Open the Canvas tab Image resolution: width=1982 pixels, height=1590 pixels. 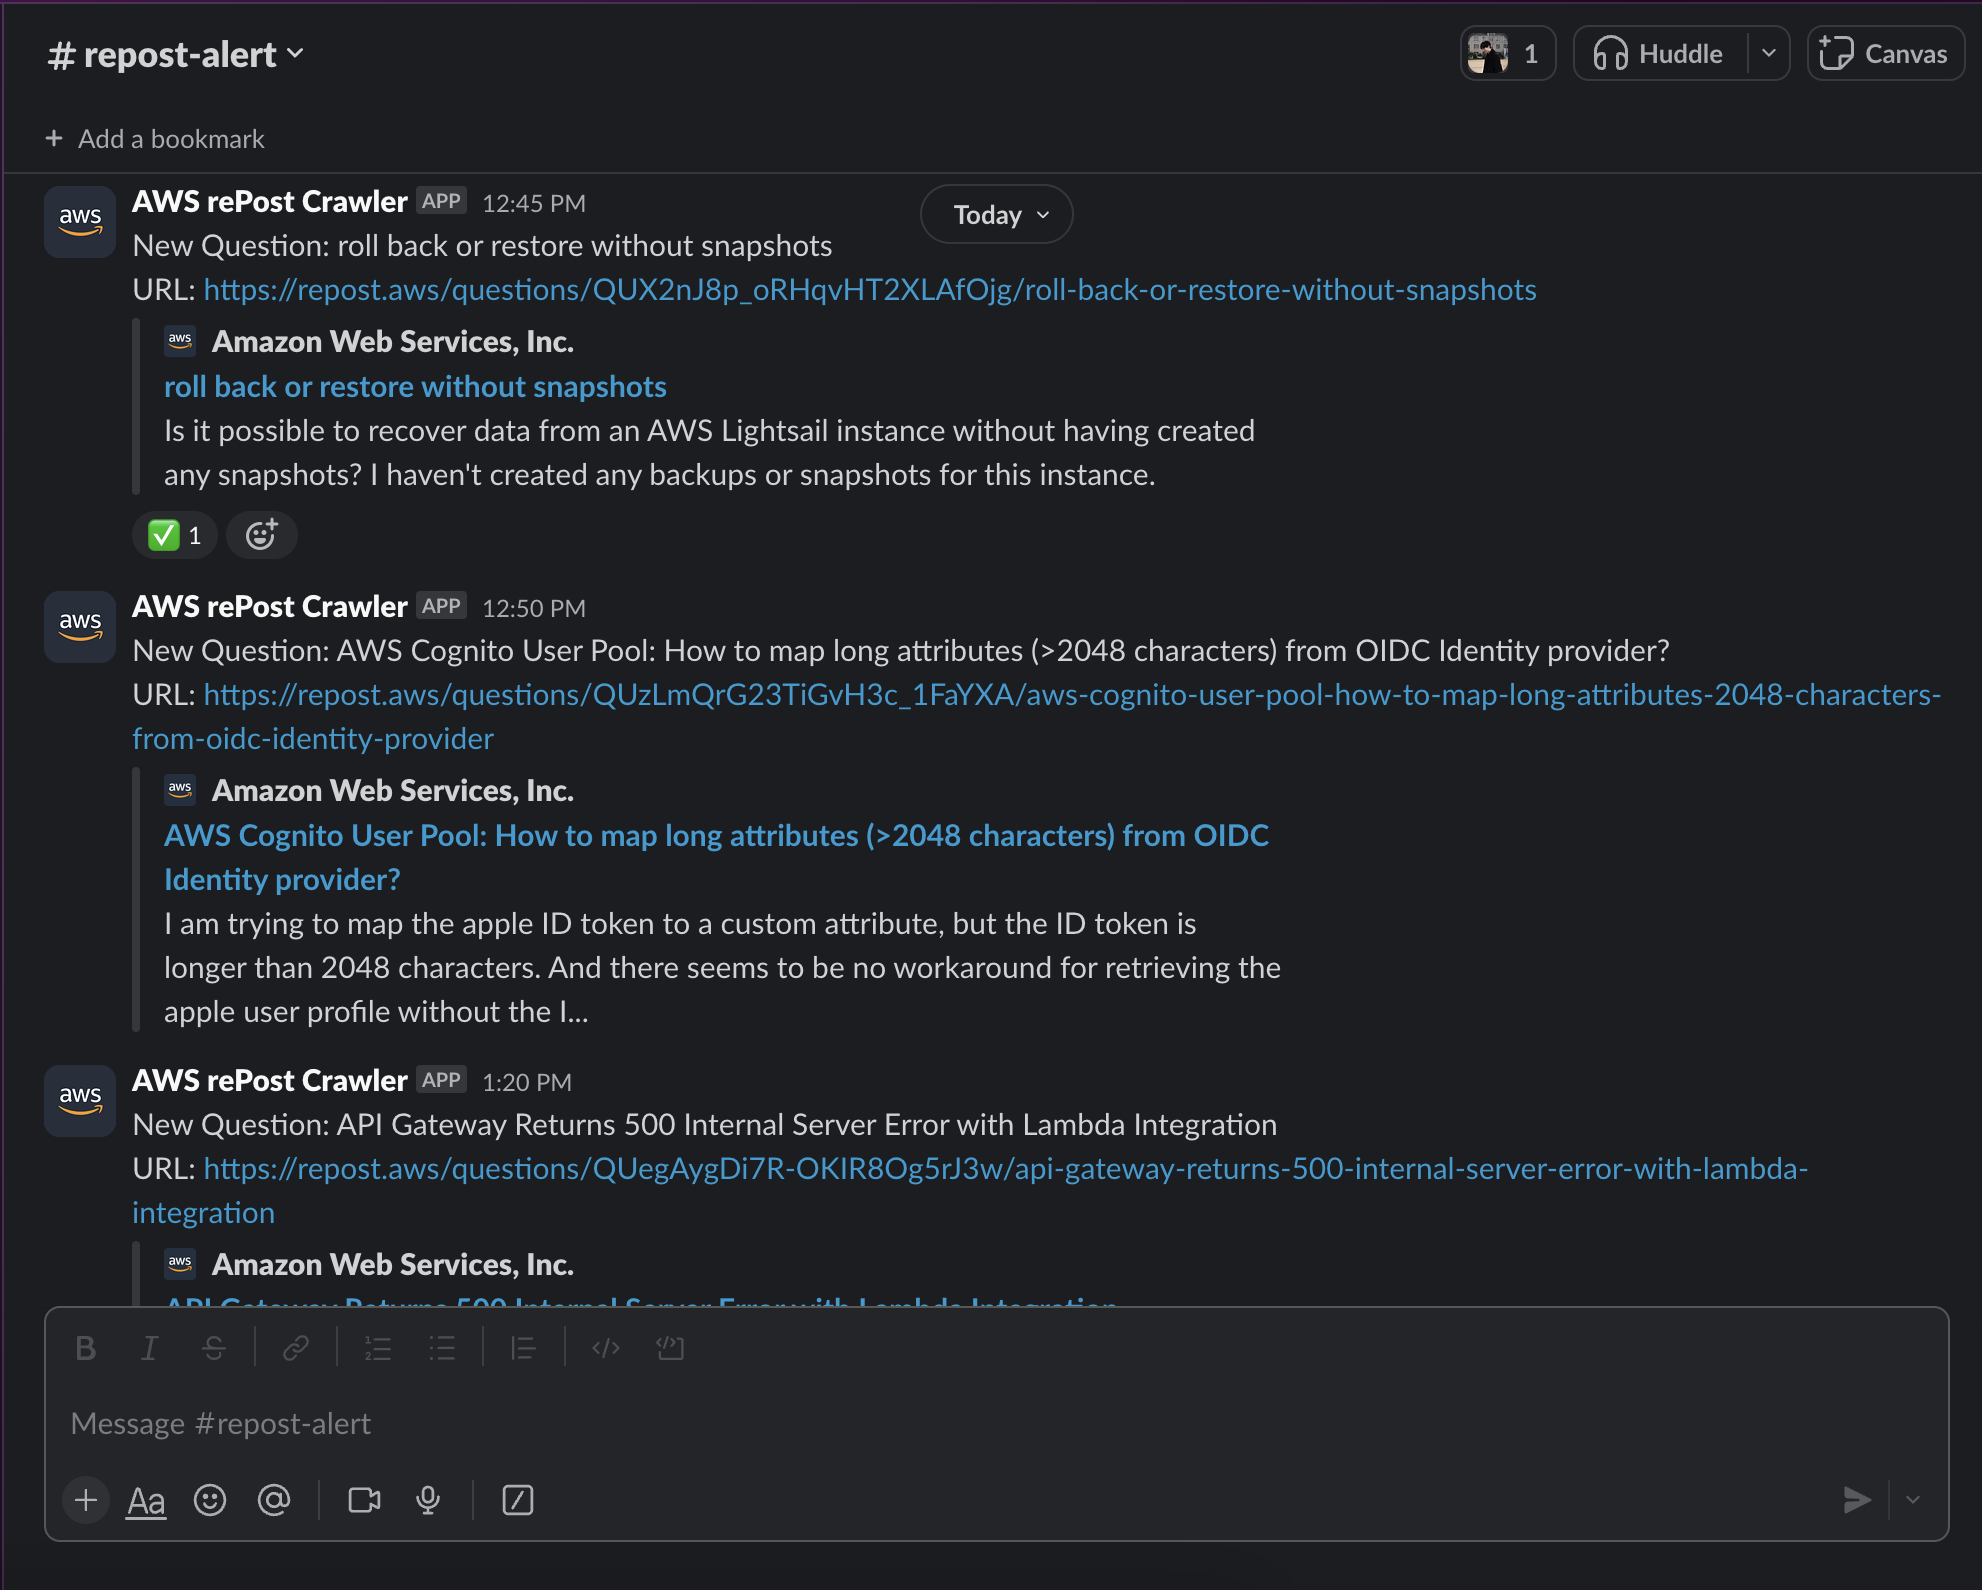click(1885, 54)
